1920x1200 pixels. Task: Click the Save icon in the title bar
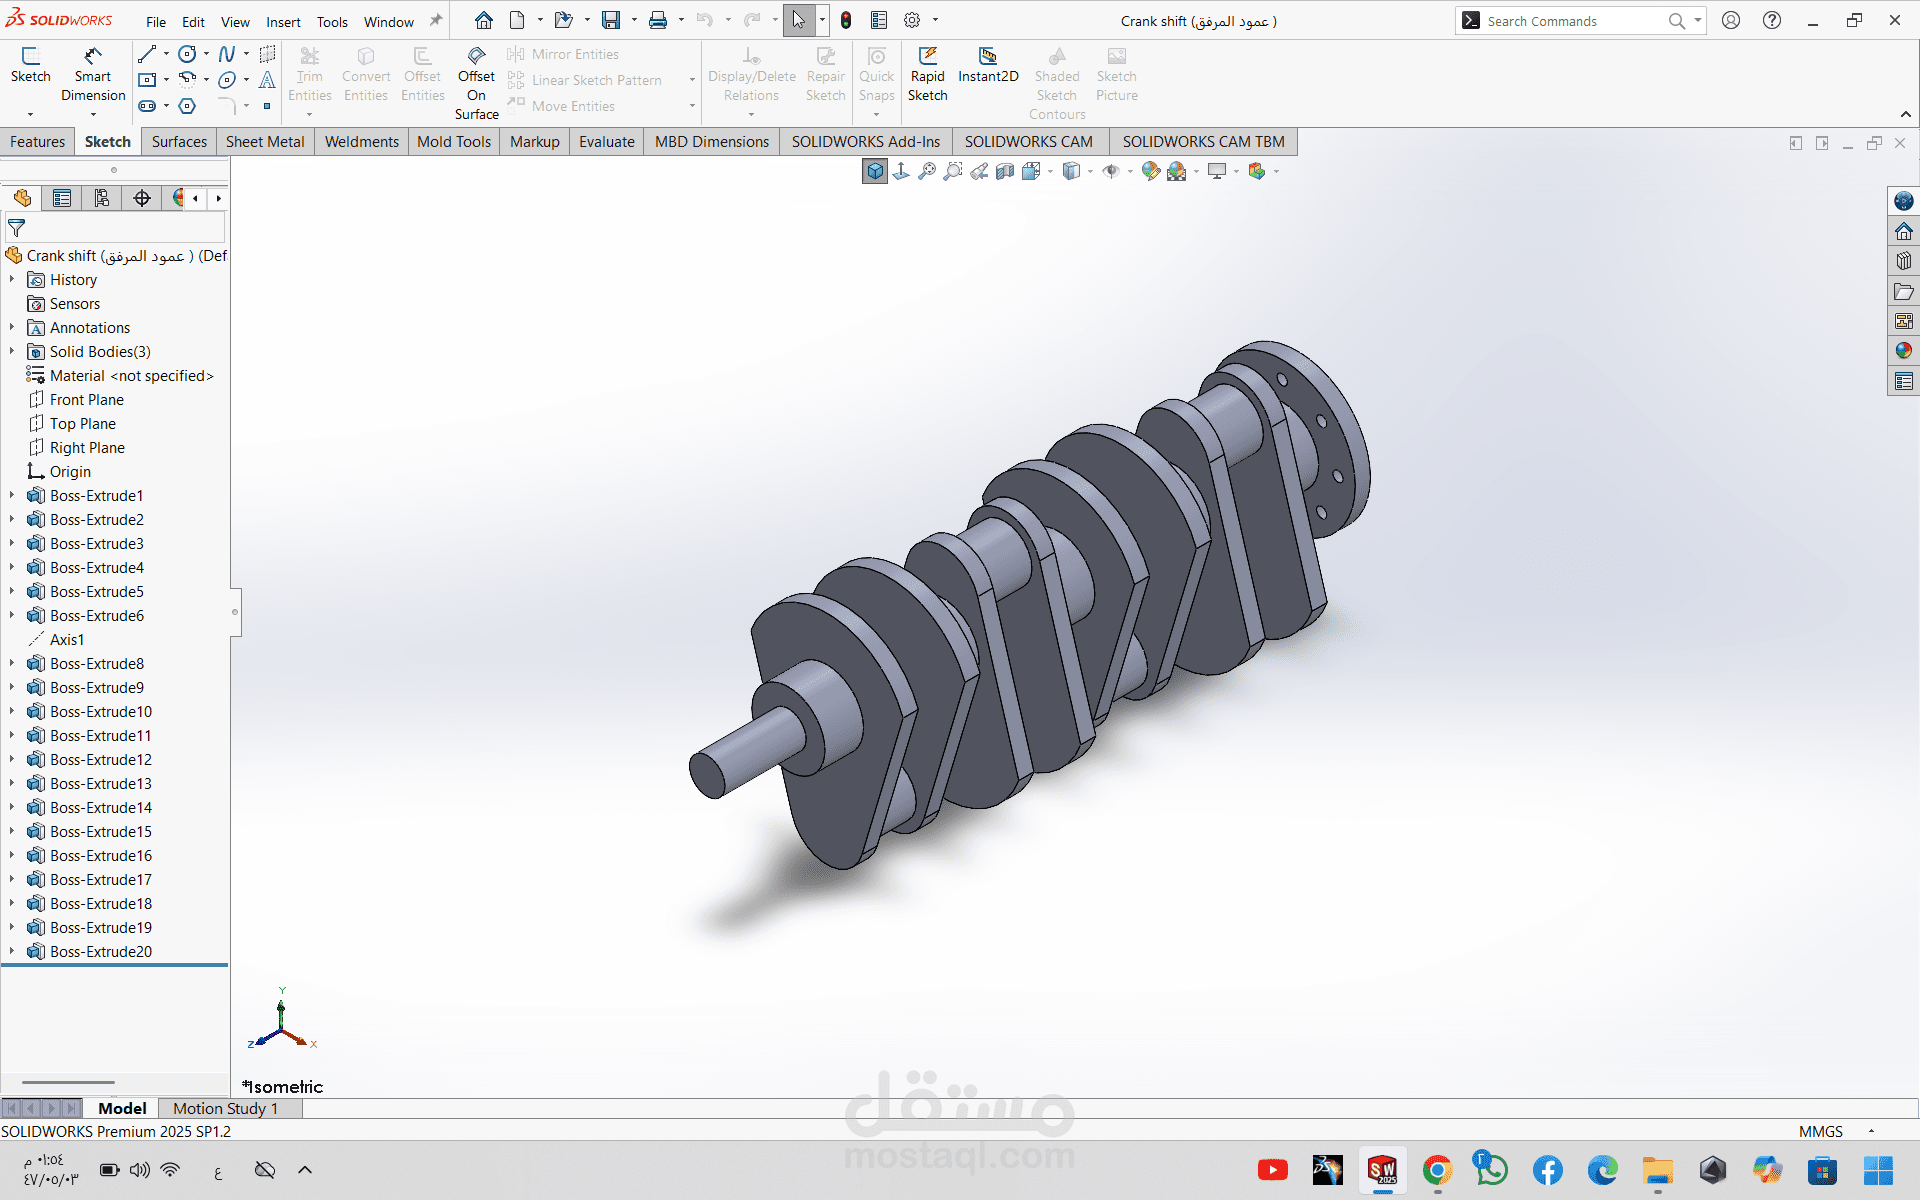[611, 20]
